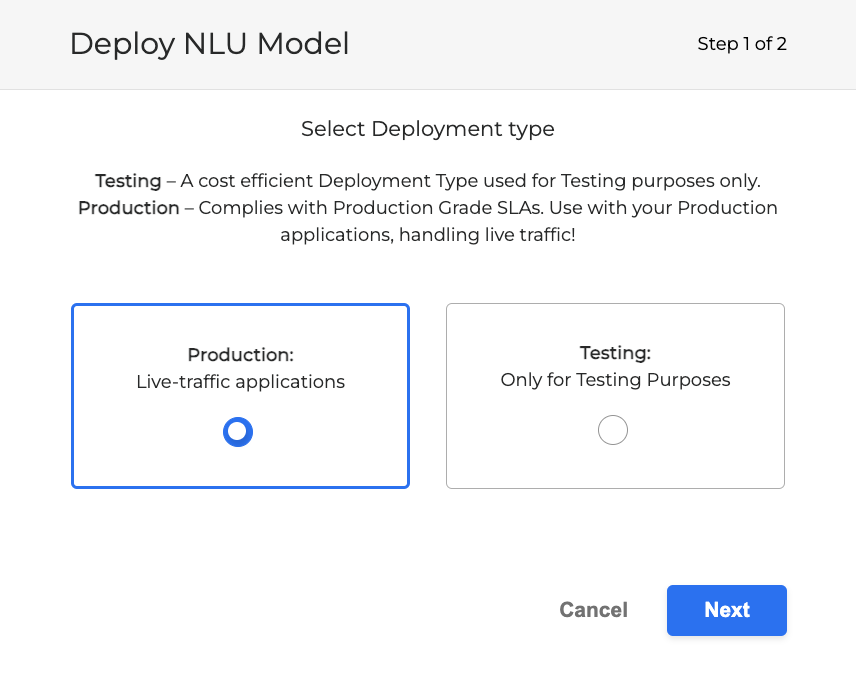Click the Step 1 of 2 indicator

click(x=742, y=44)
